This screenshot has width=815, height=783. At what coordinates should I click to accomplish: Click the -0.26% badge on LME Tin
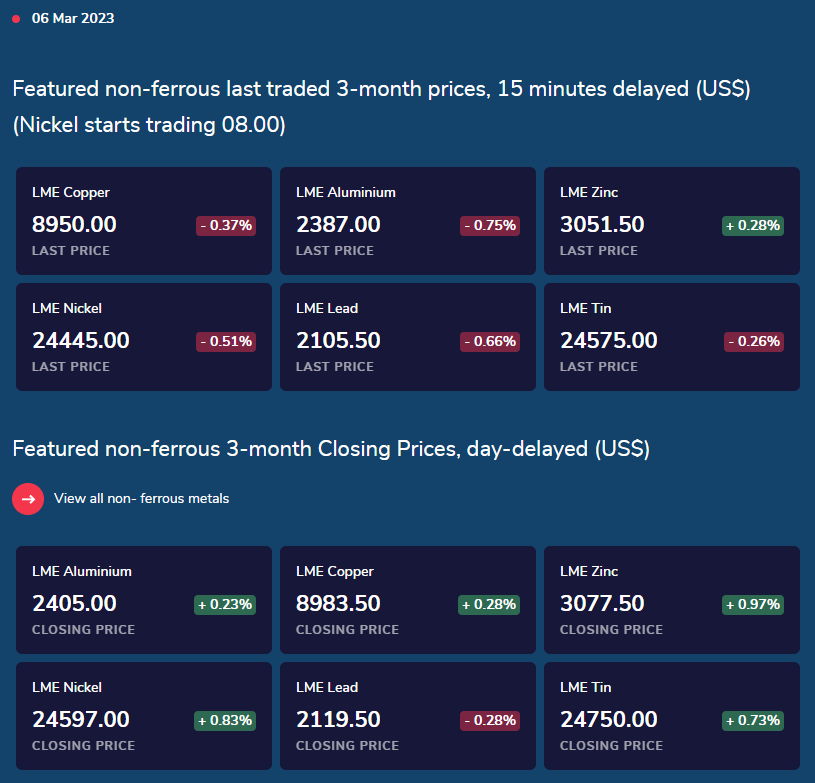pyautogui.click(x=754, y=342)
